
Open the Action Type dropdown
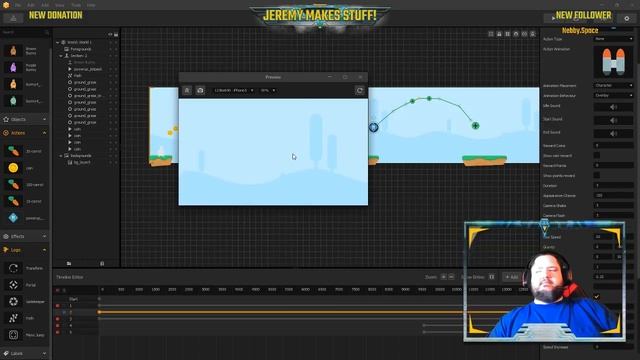tap(613, 39)
